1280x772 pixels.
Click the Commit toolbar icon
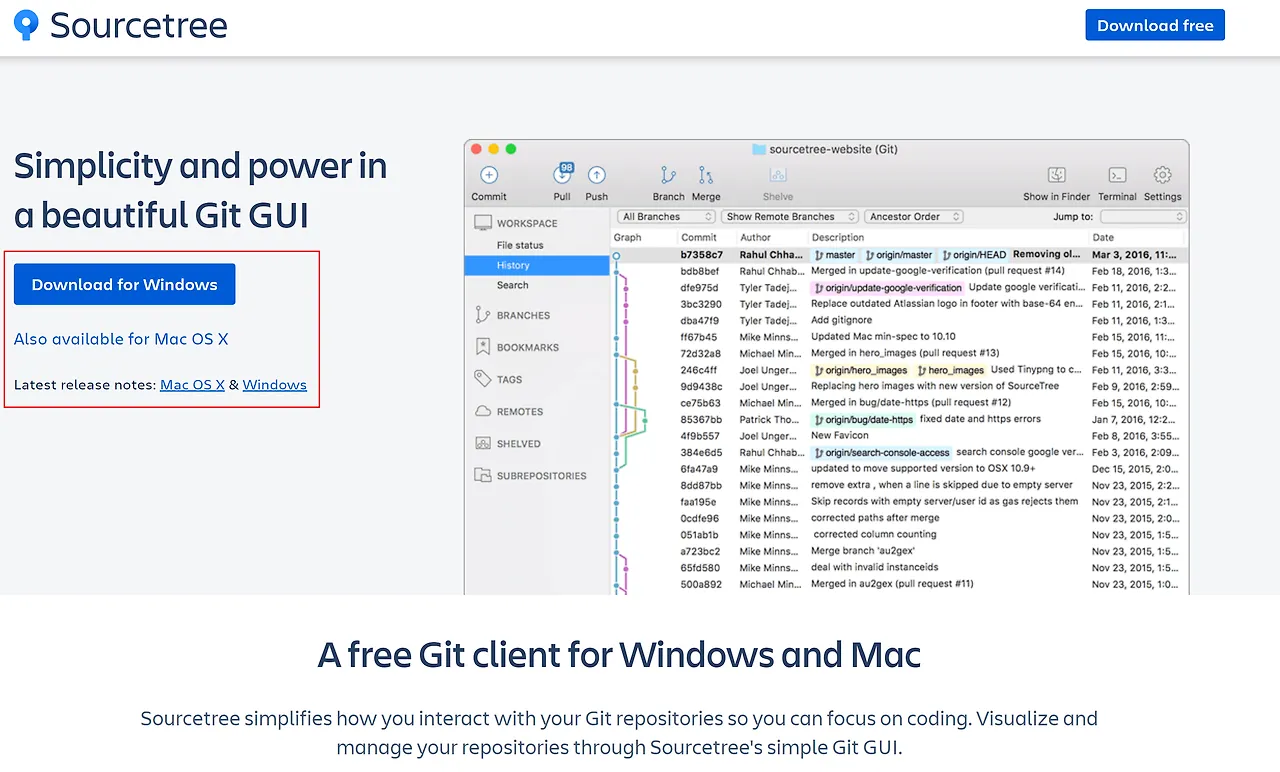point(489,175)
